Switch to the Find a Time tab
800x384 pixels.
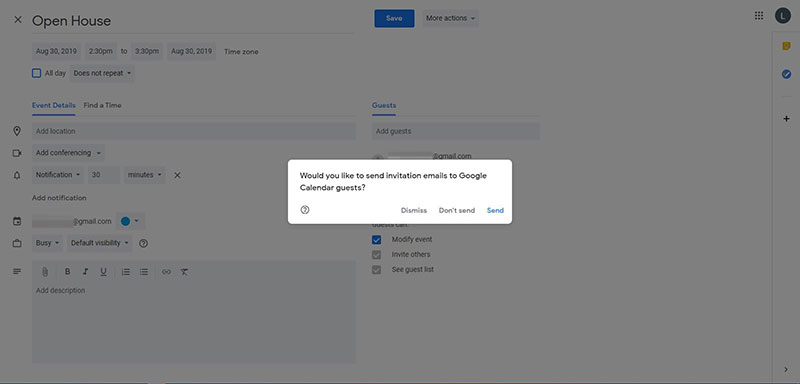point(103,106)
